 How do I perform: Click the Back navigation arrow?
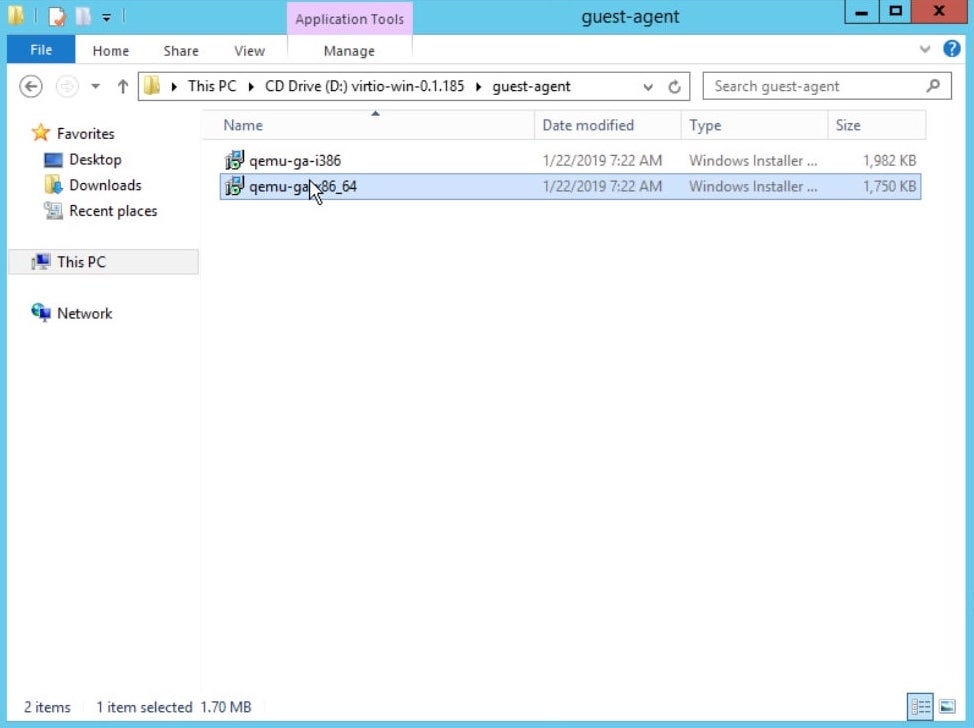(x=31, y=87)
